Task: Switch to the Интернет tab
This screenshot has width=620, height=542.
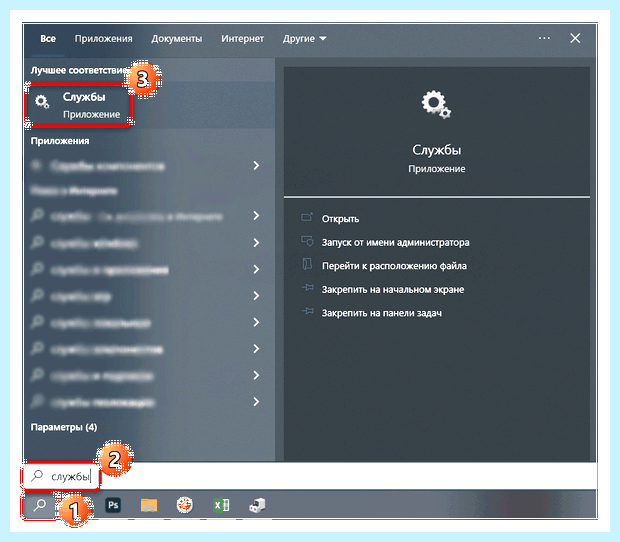Action: point(242,39)
